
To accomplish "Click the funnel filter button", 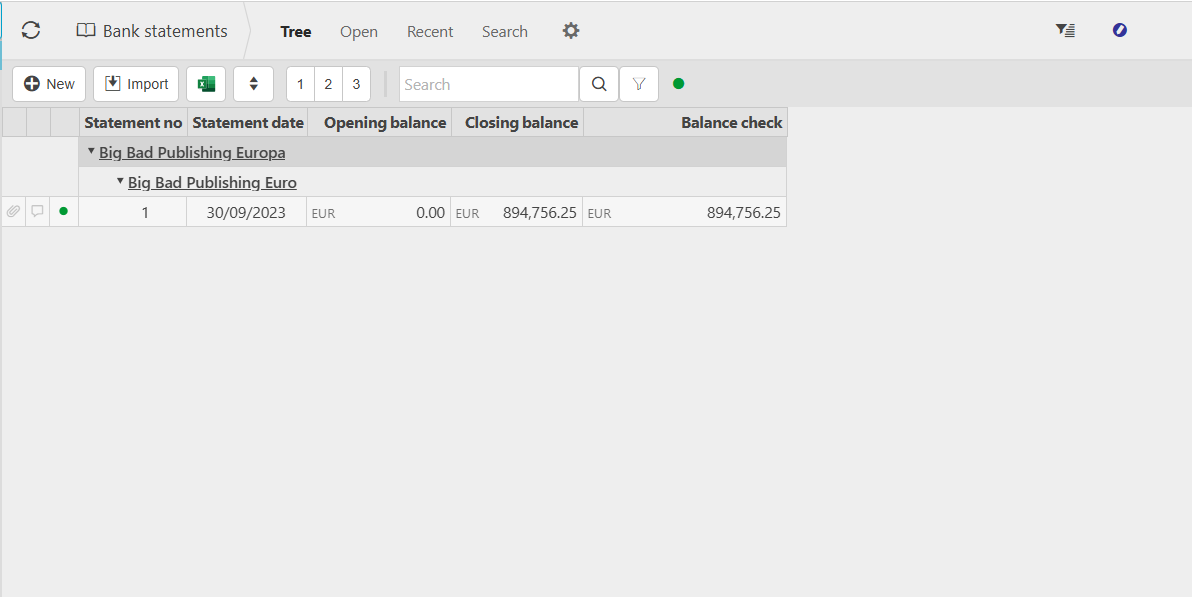I will (x=639, y=84).
